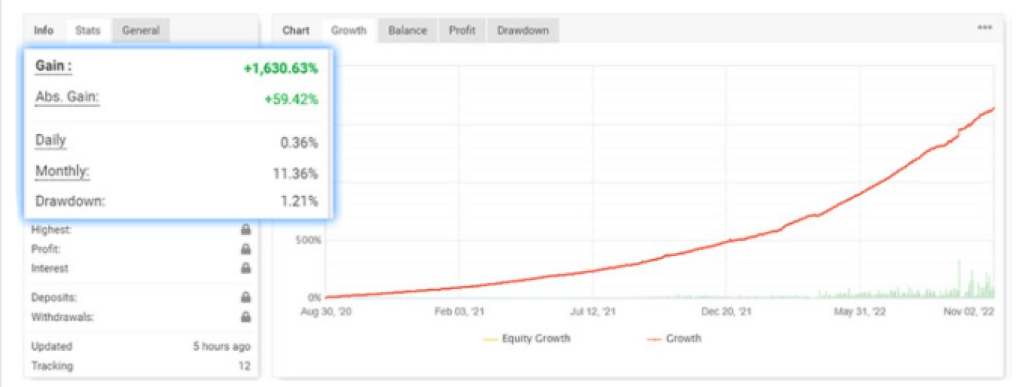Select the Growth chart tab
This screenshot has height=387, width=1024.
click(349, 30)
